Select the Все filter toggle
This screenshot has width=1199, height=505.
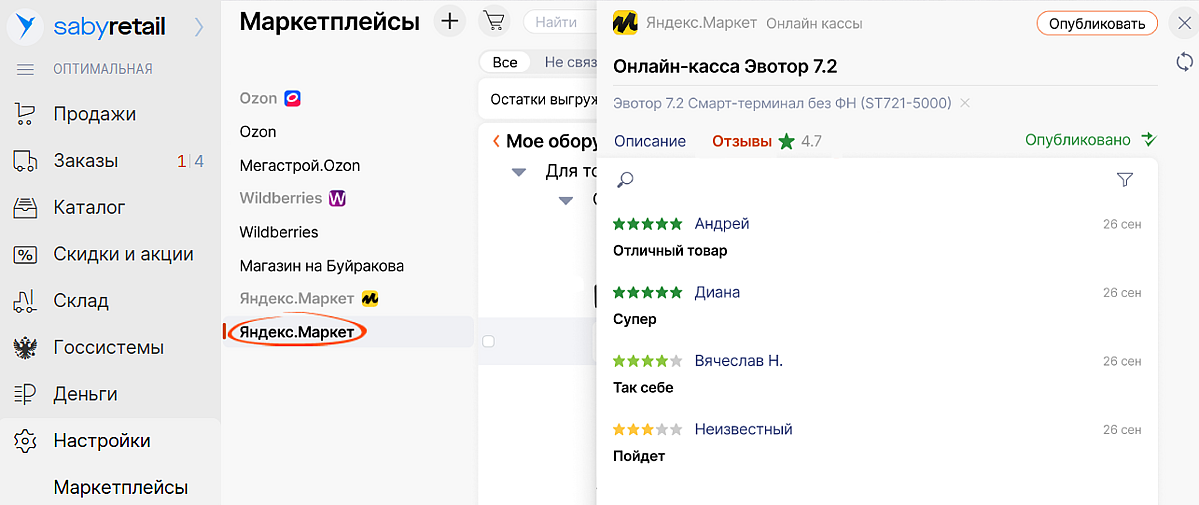point(505,62)
